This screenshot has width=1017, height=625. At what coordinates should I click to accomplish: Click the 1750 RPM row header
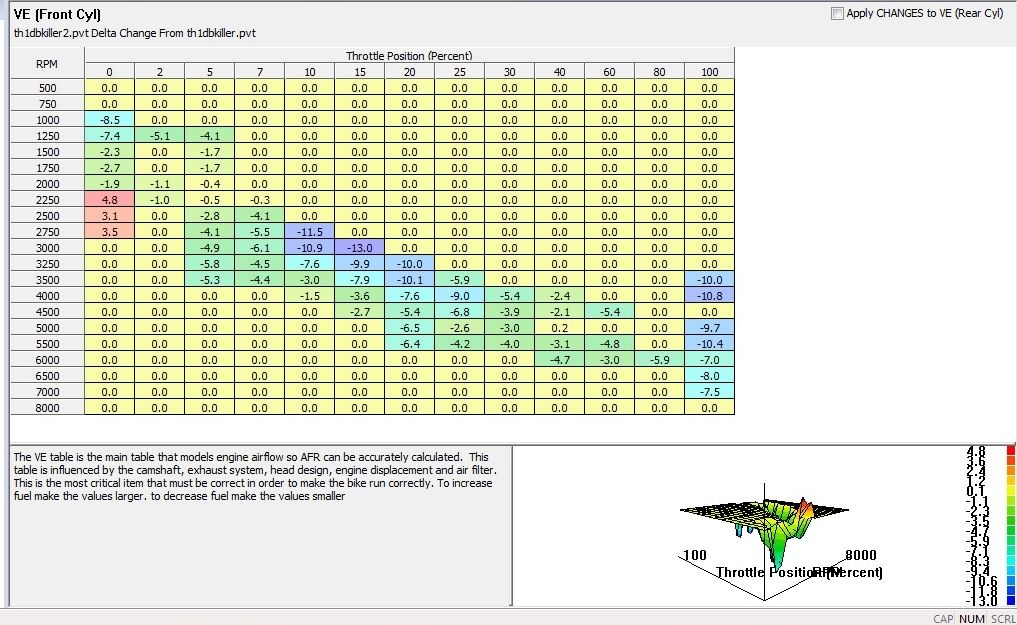(x=47, y=168)
